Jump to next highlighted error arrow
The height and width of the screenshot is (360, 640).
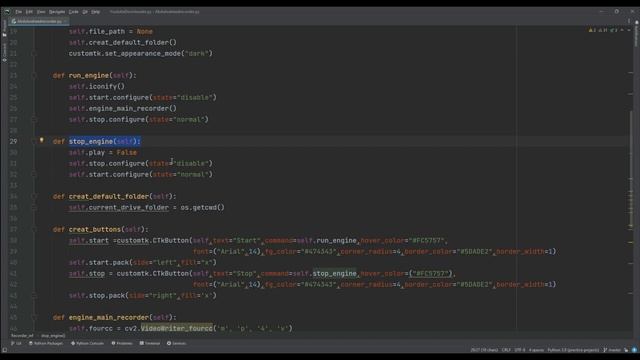click(x=629, y=30)
